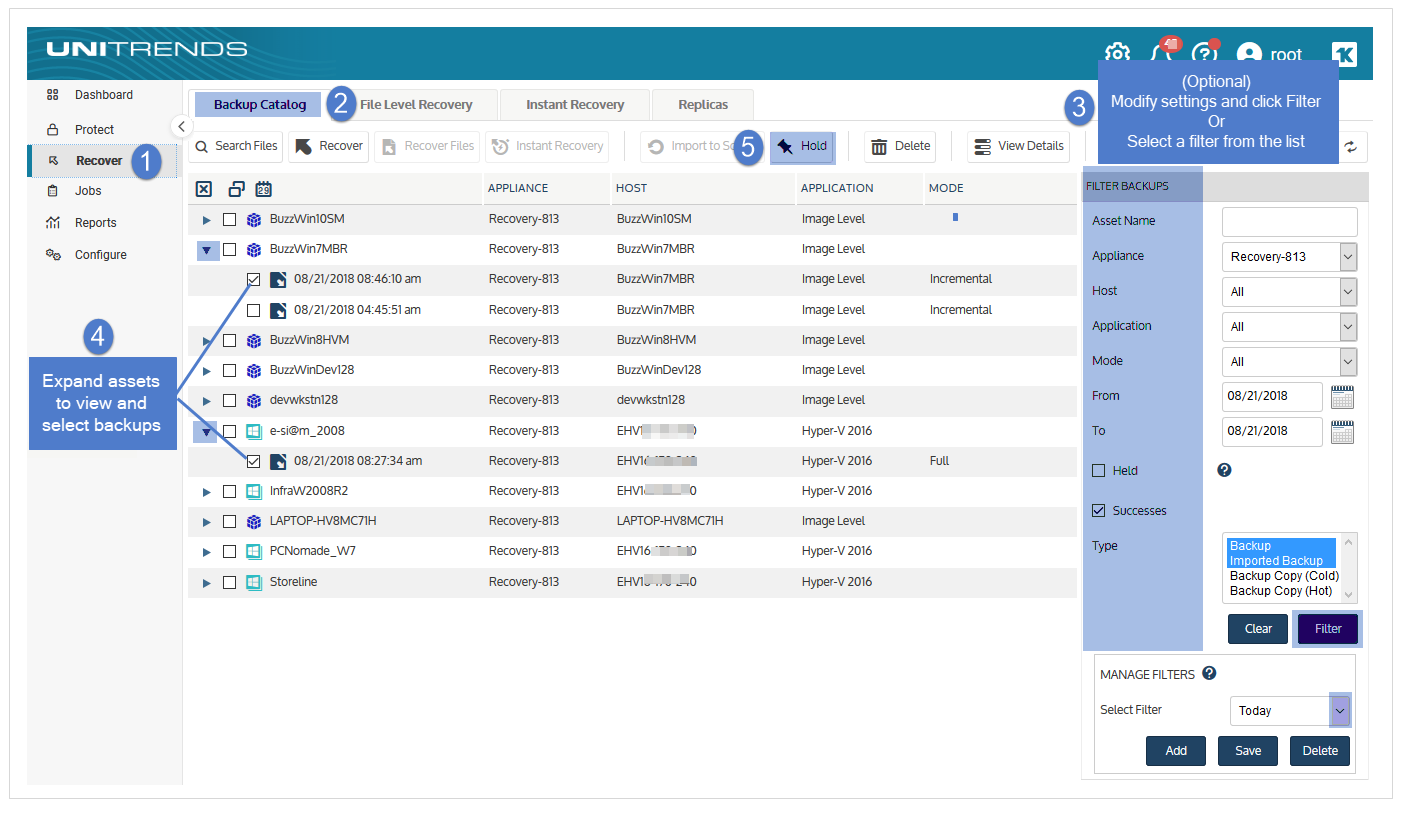Click the BuzzWin10SM asset cube icon
This screenshot has height=822, width=1414.
click(253, 219)
